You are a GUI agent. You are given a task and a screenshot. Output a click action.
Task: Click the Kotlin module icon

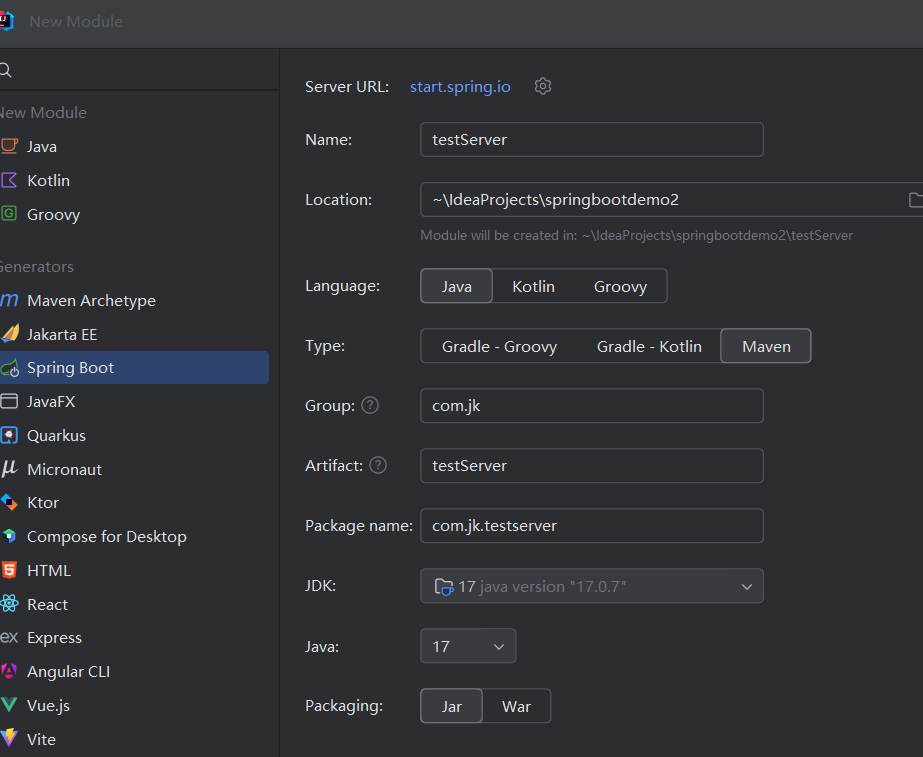point(9,180)
